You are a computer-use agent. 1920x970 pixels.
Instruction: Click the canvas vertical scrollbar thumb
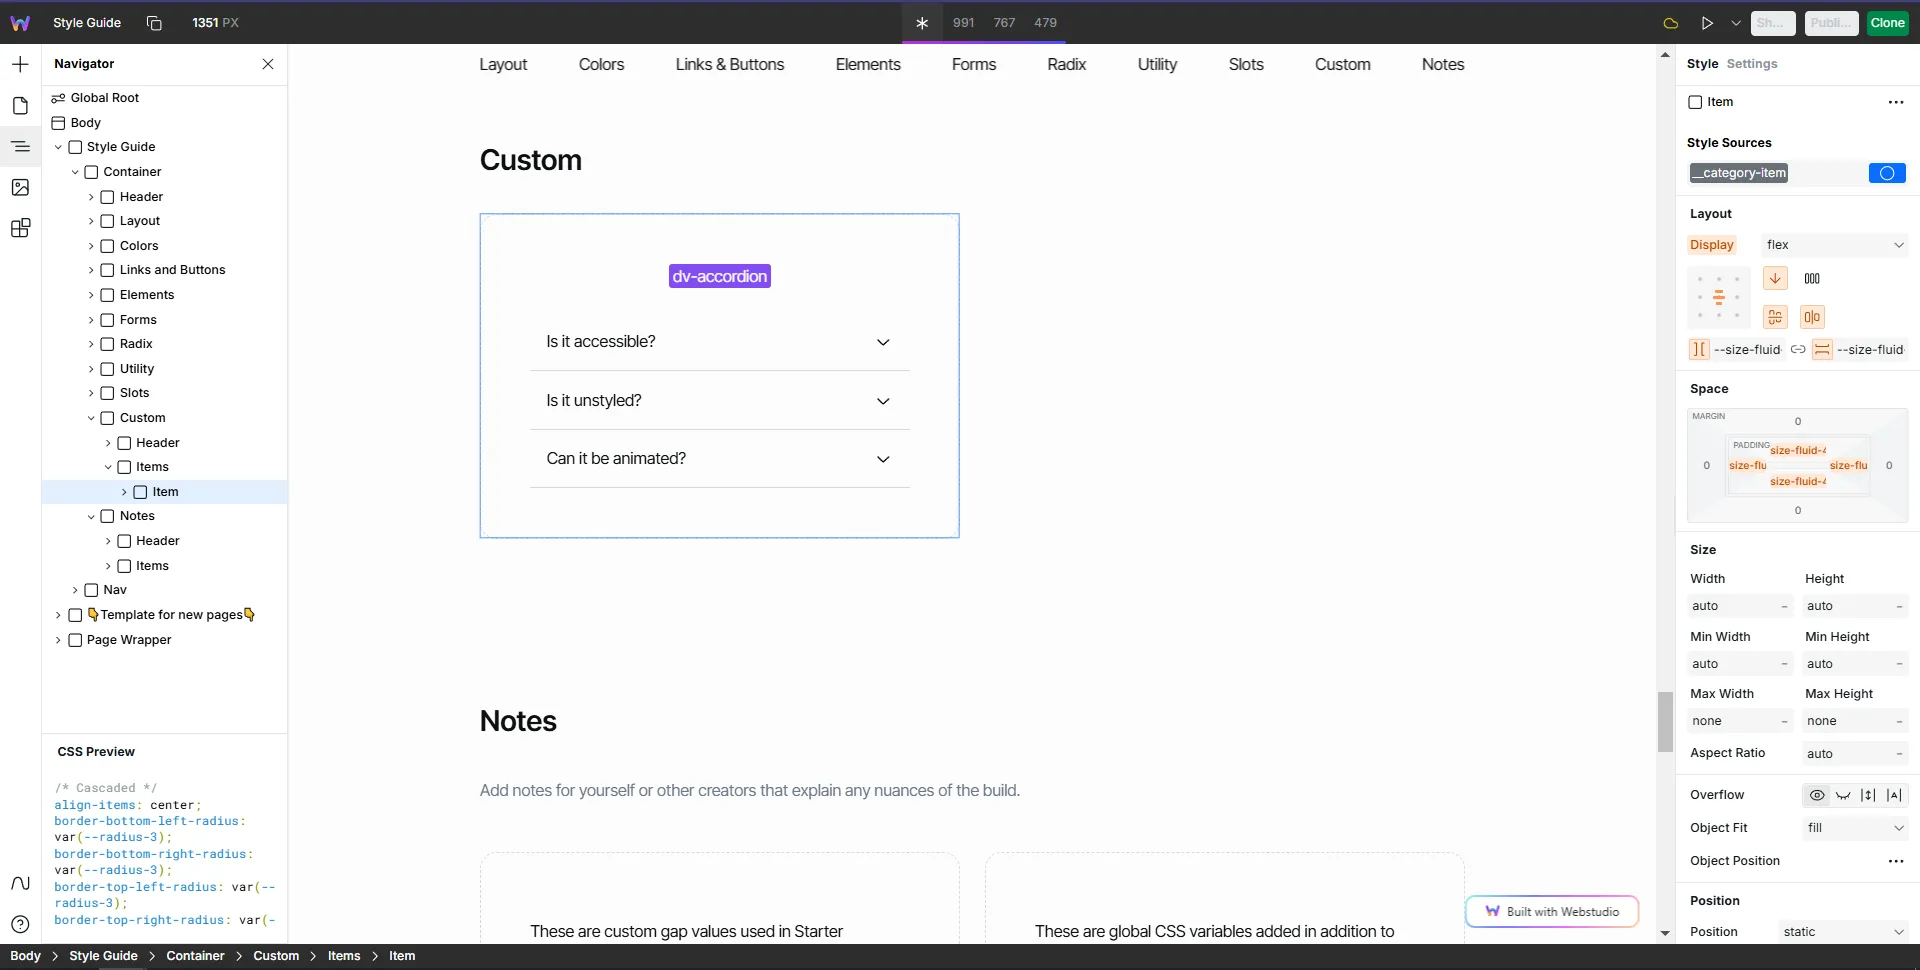point(1665,721)
